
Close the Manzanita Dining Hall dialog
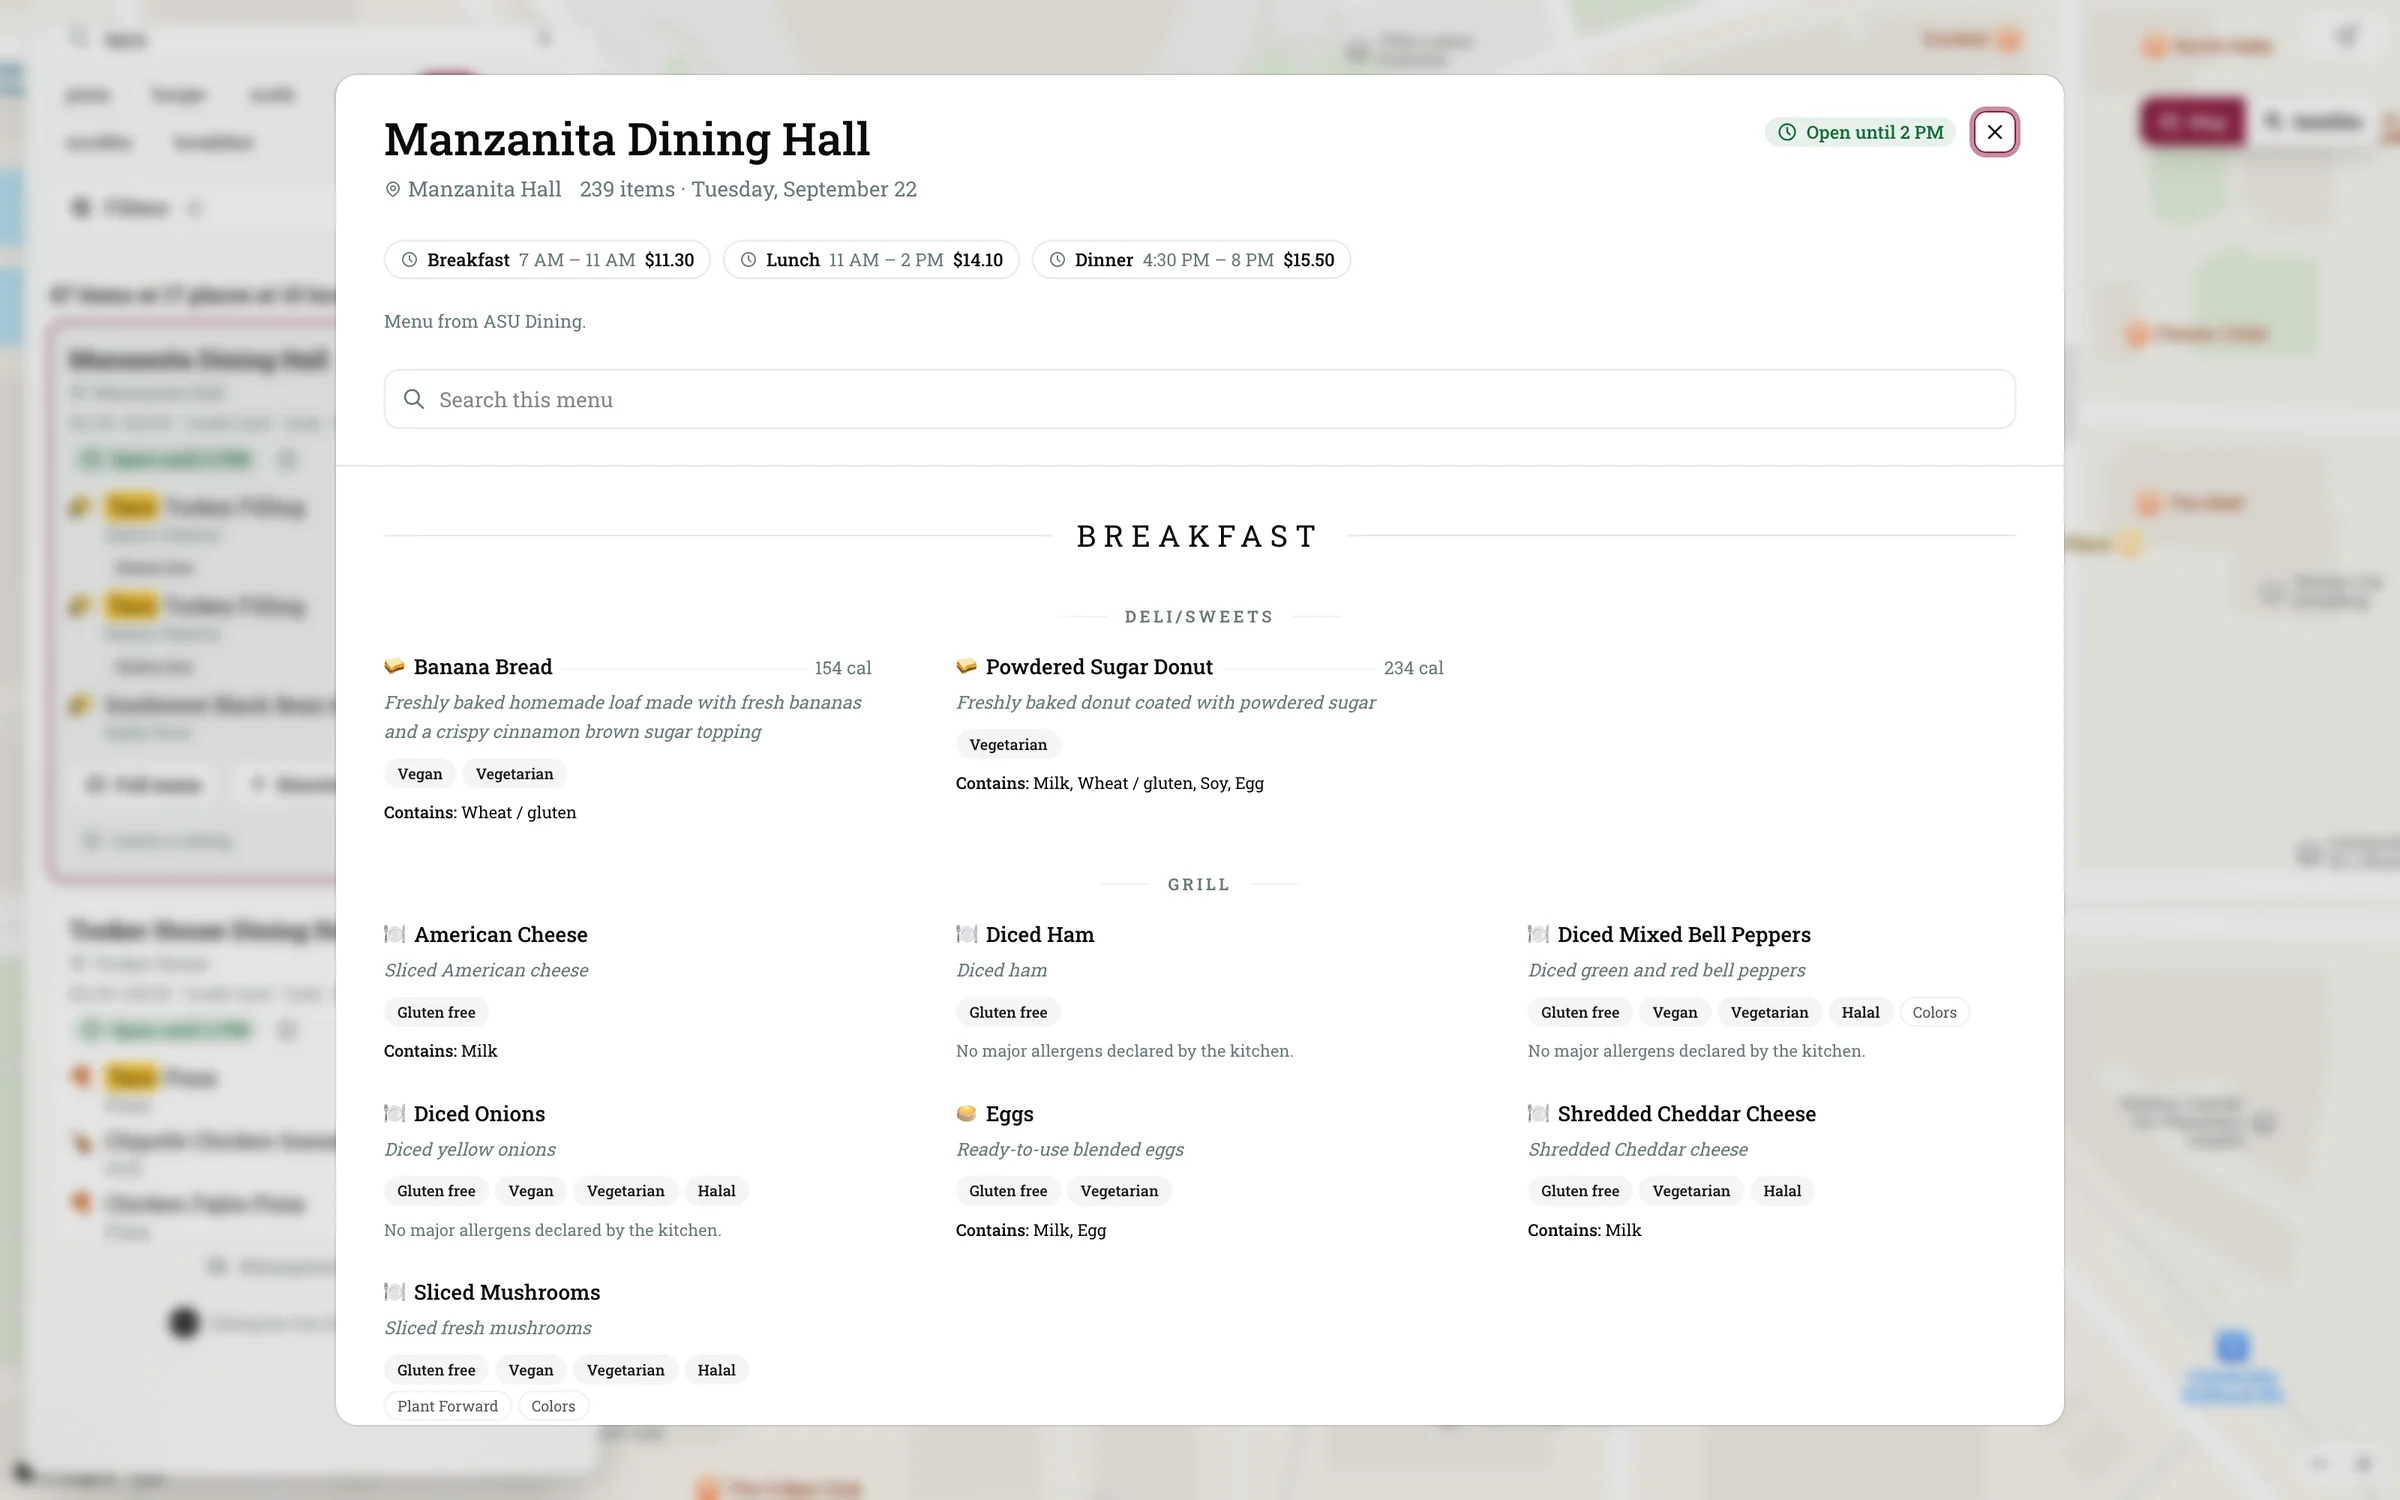(x=1994, y=132)
